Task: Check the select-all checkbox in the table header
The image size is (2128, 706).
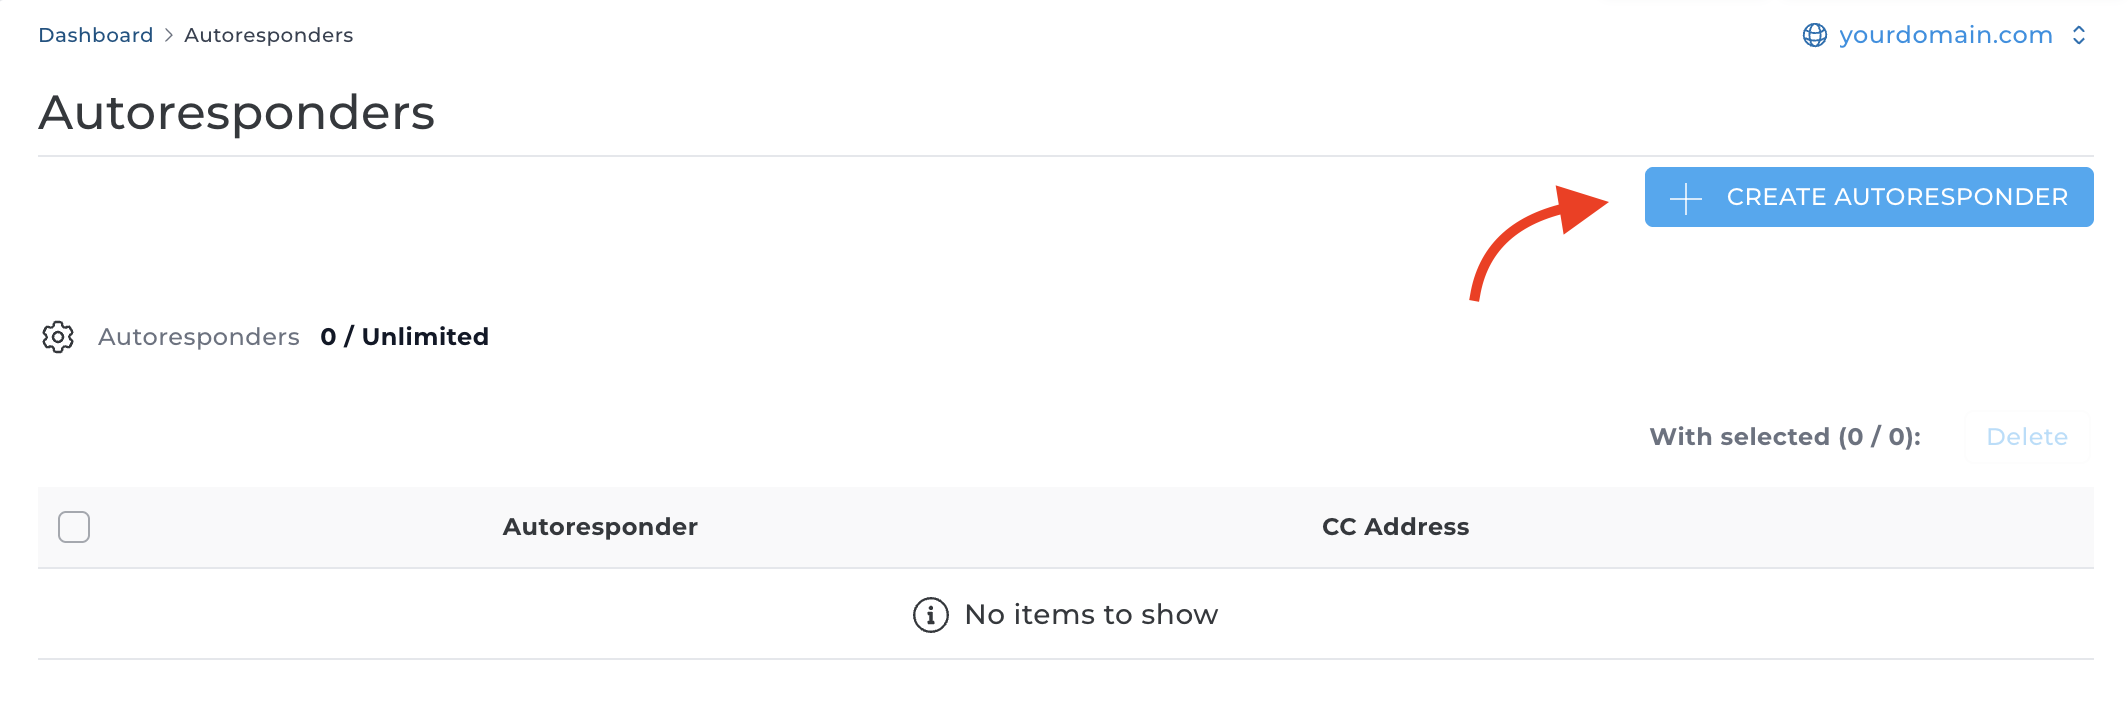Action: (x=73, y=527)
